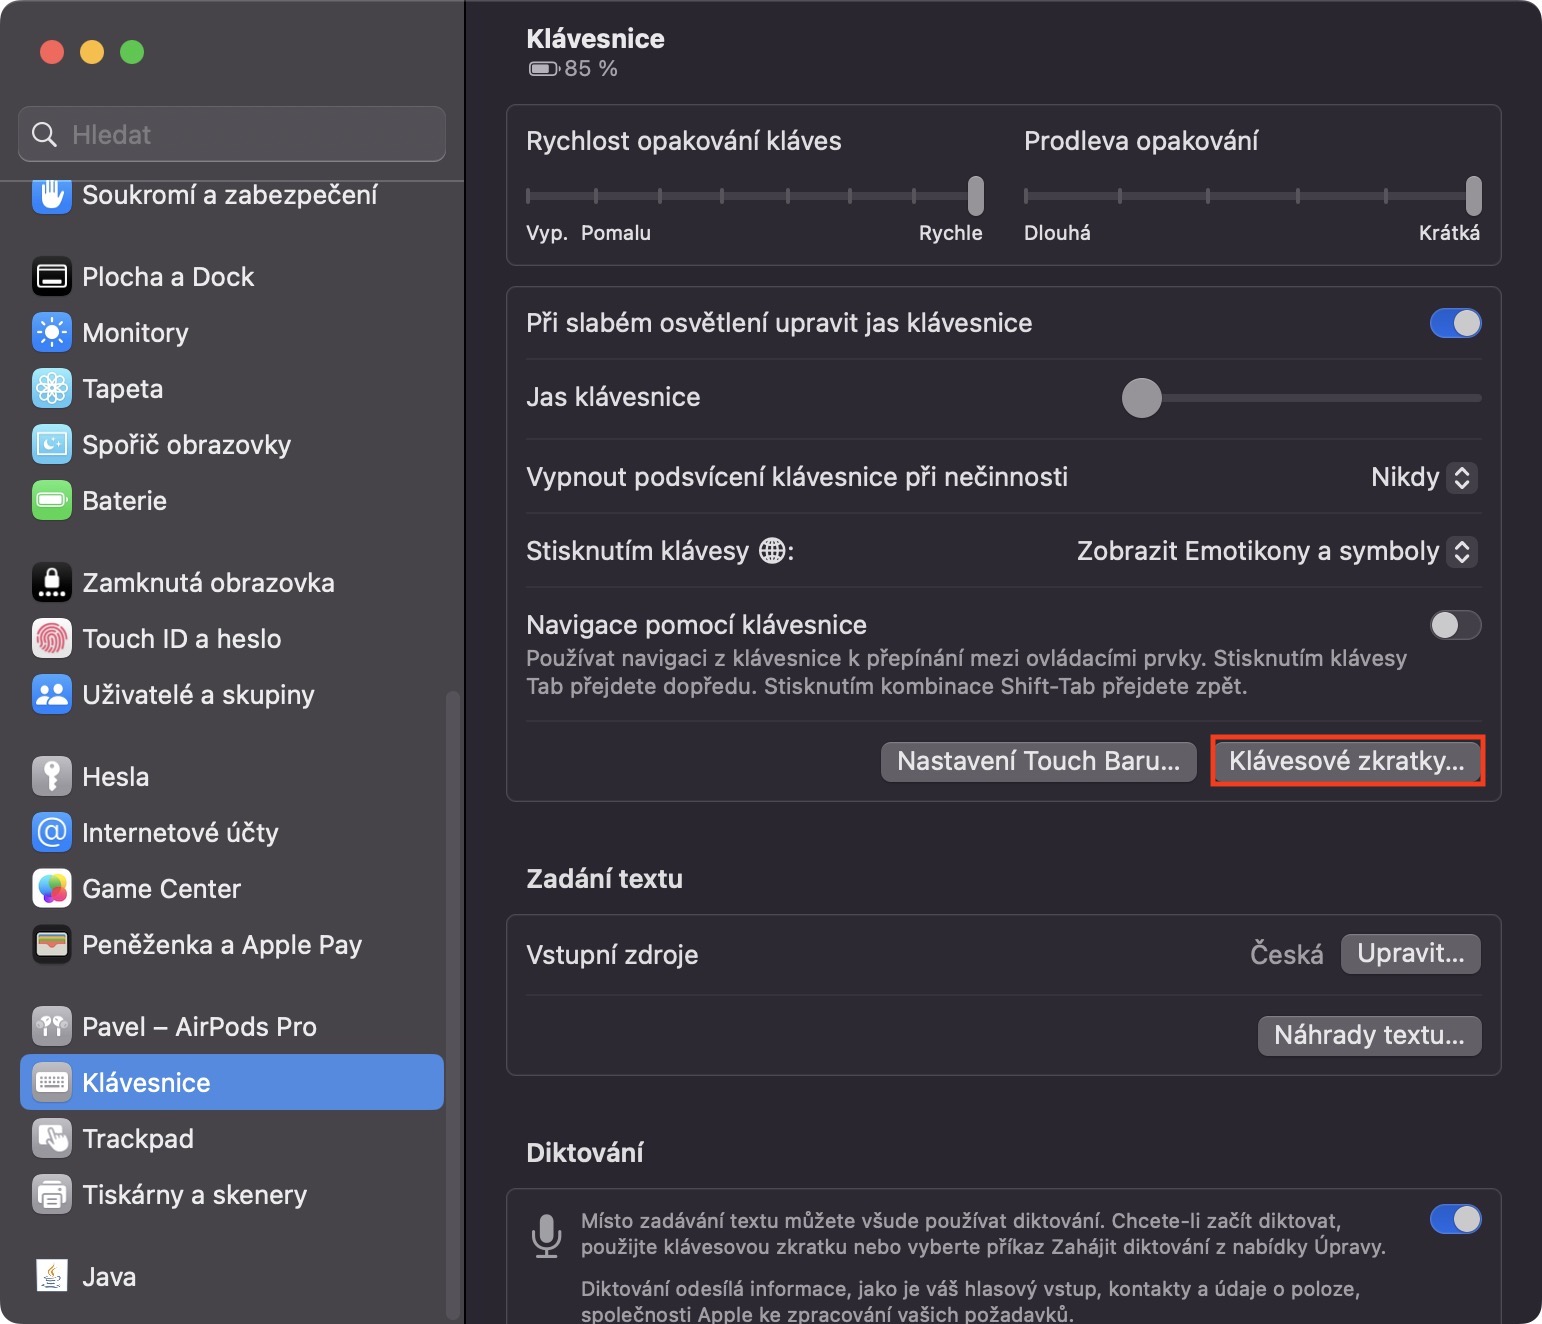The width and height of the screenshot is (1542, 1324).
Task: Click the Klávesové zkratky… button
Action: (x=1347, y=761)
